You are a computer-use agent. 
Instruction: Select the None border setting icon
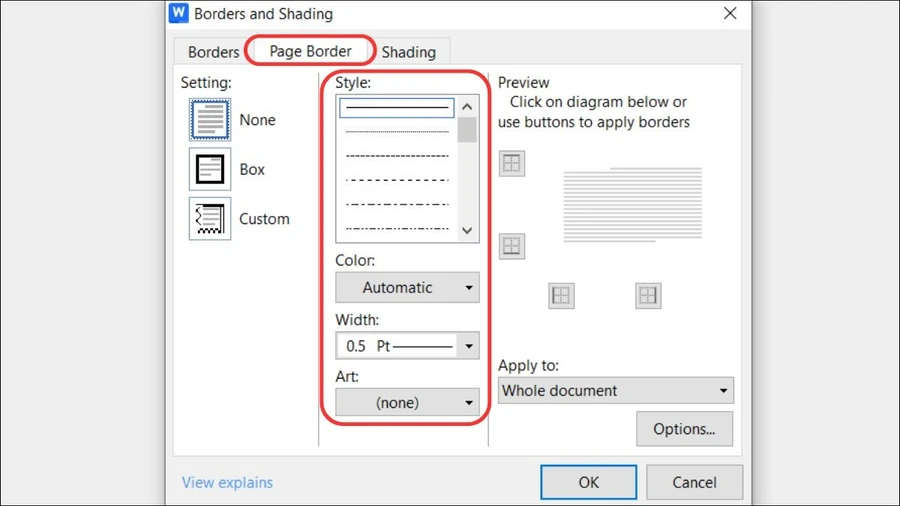pos(210,119)
